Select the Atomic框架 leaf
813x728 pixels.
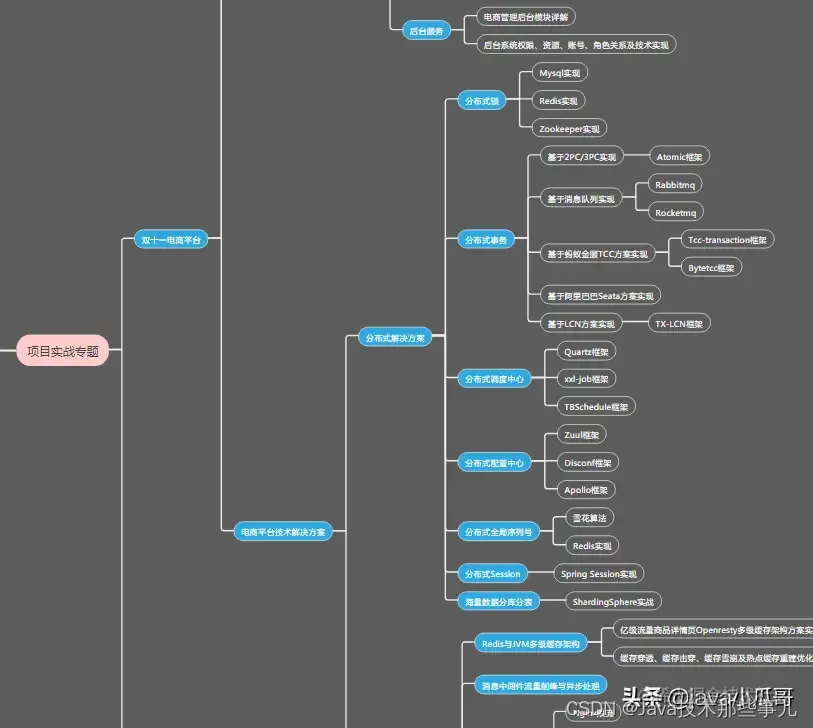coord(679,157)
